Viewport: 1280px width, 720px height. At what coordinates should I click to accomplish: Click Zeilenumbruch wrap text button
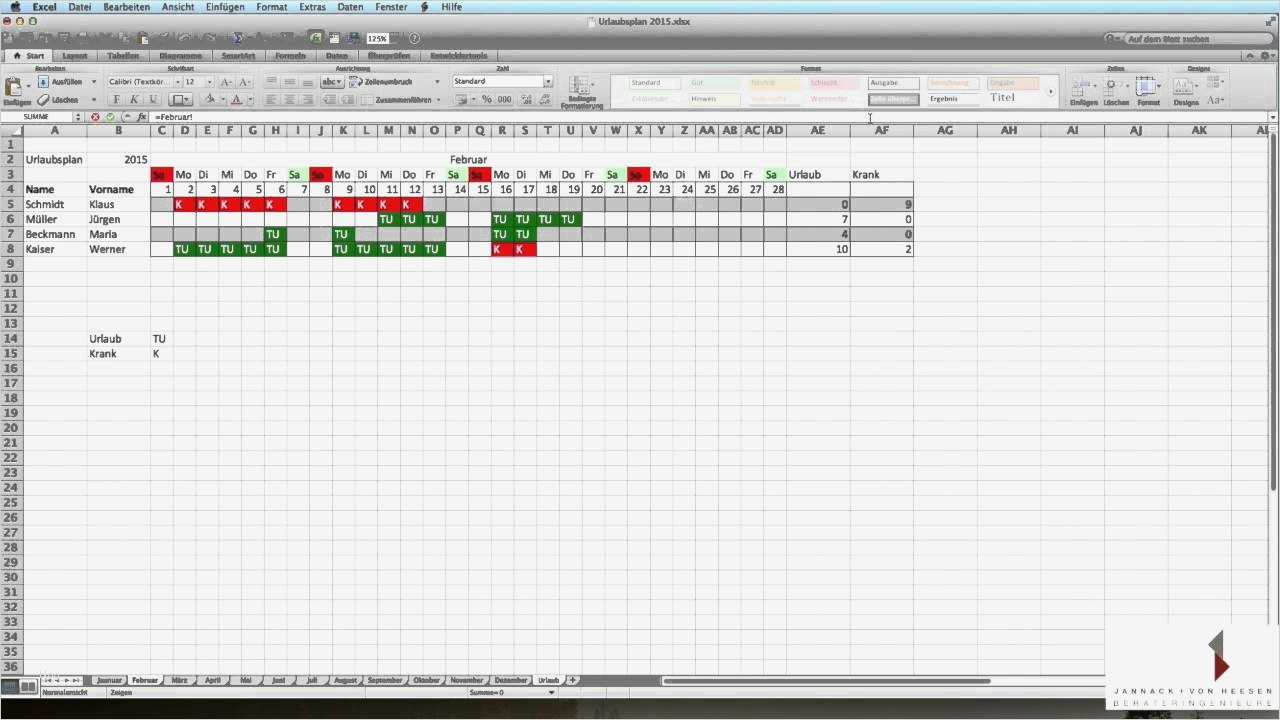tap(380, 82)
